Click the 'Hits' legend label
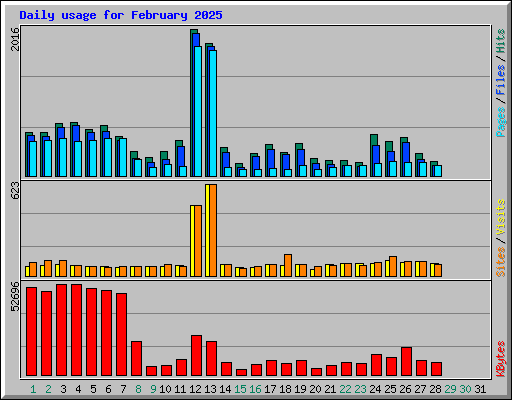 [x=501, y=41]
